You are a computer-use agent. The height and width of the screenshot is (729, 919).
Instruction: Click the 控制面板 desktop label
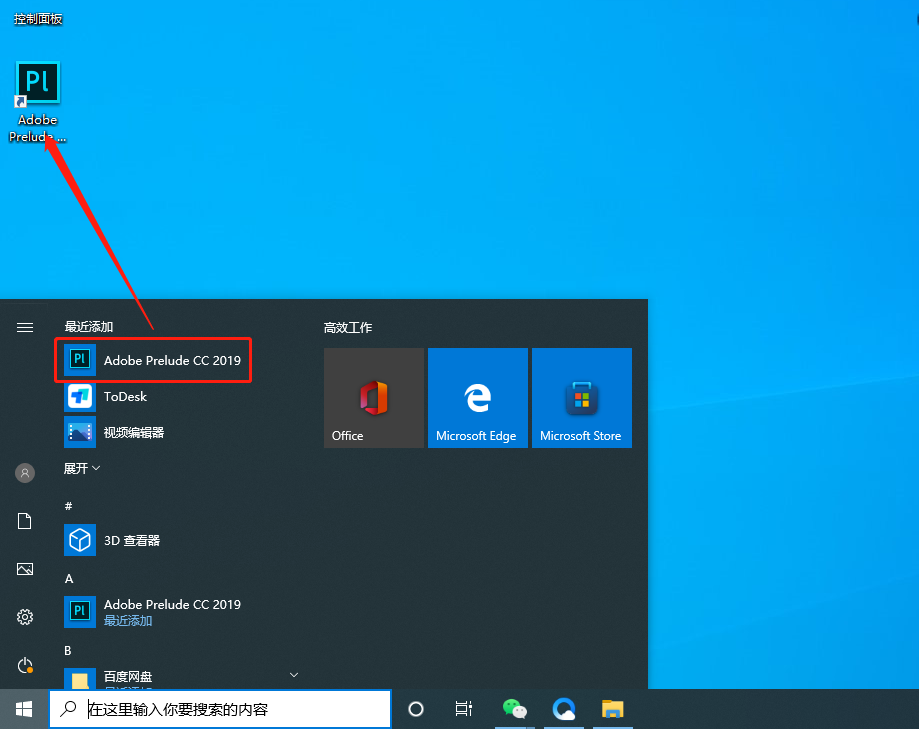click(x=38, y=19)
